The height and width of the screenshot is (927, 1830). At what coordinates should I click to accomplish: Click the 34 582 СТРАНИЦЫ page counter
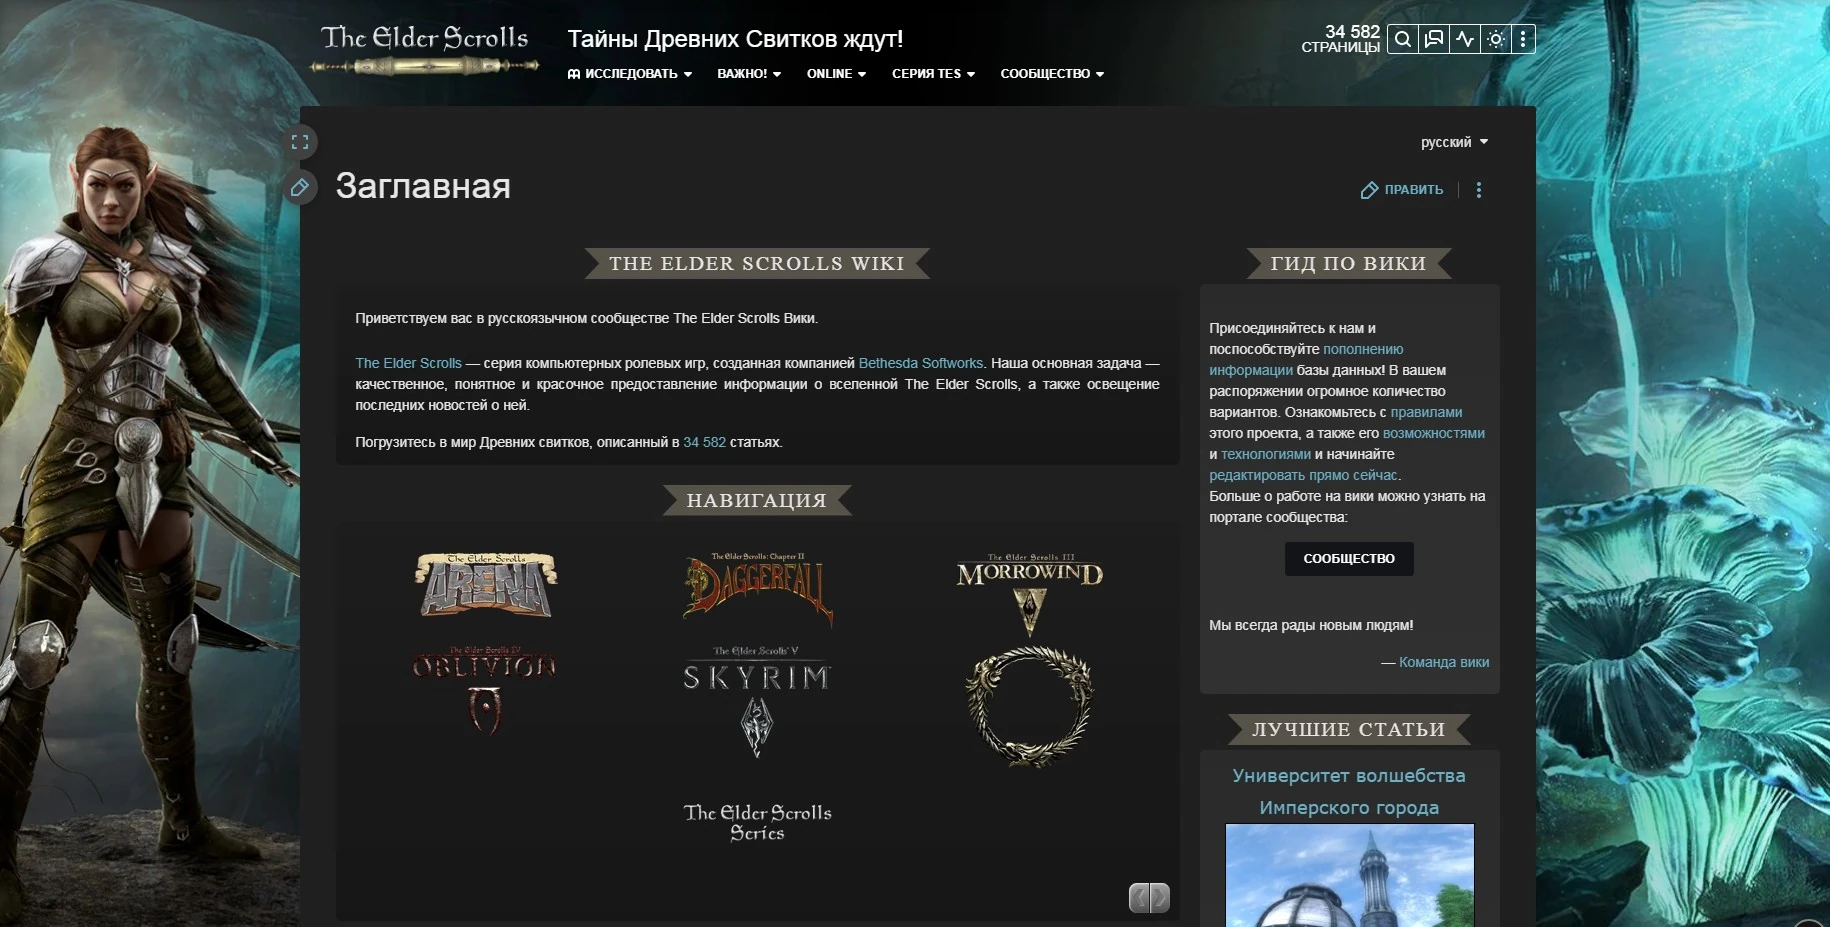point(1341,39)
